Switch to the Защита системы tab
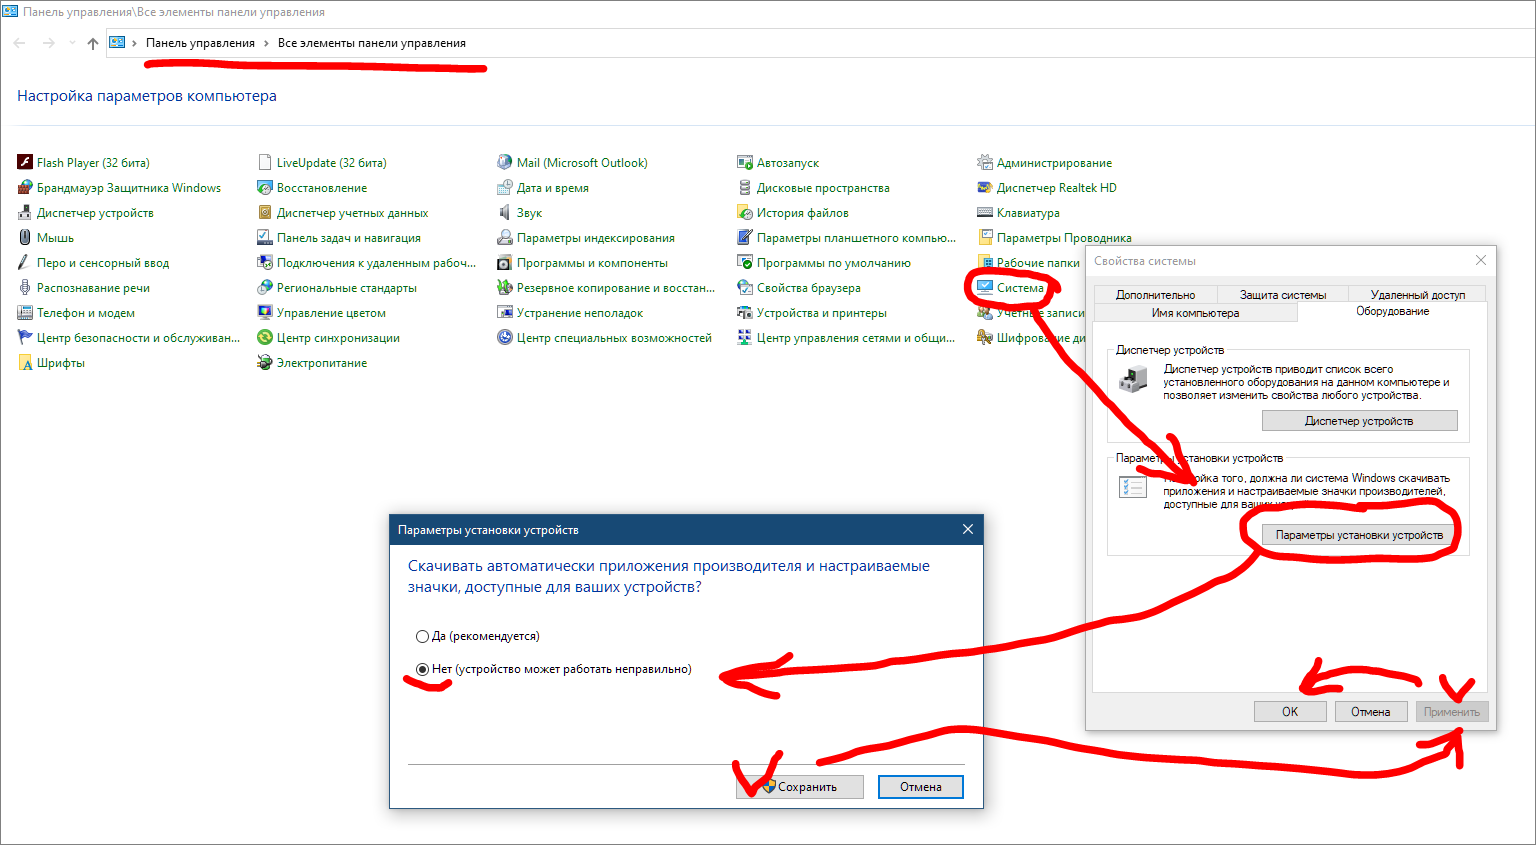 tap(1283, 295)
